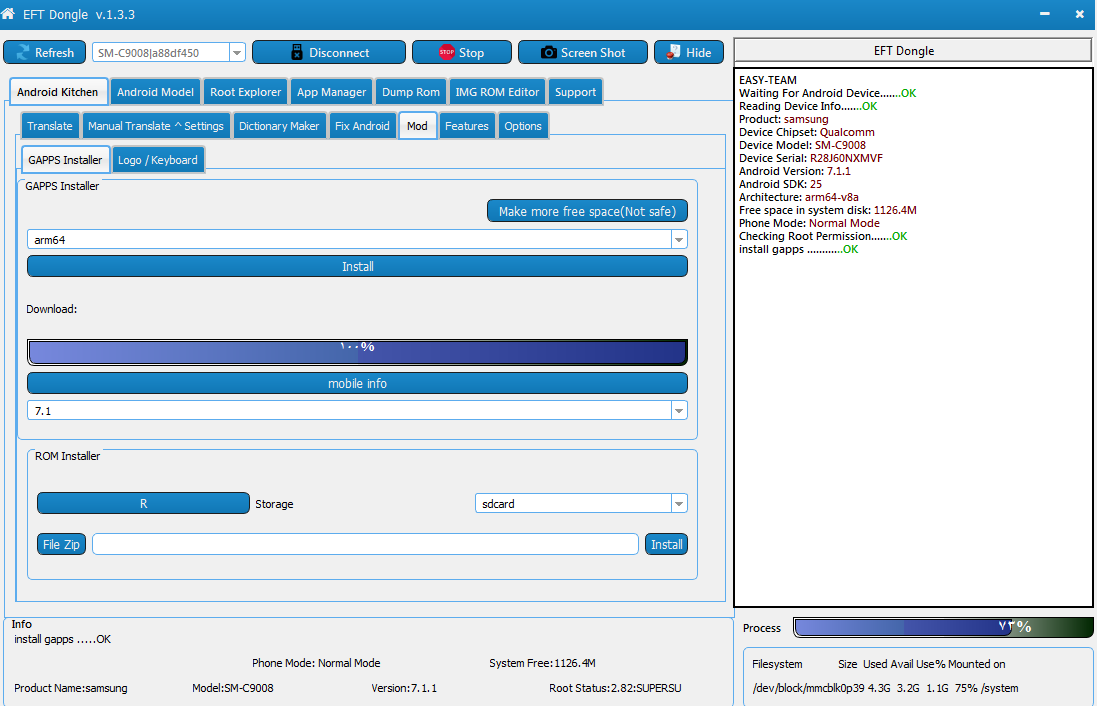The height and width of the screenshot is (706, 1097).
Task: Click install gapps OK log line
Action: (x=798, y=249)
